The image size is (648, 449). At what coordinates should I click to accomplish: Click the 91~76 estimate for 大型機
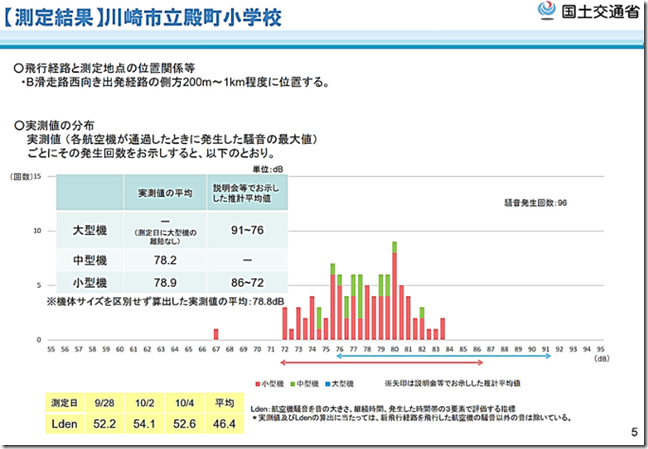click(247, 230)
